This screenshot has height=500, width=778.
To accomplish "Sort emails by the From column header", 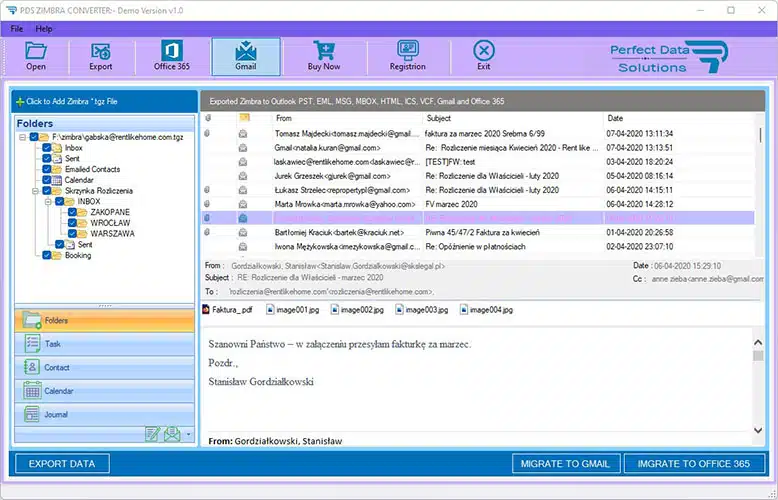I will (x=347, y=118).
